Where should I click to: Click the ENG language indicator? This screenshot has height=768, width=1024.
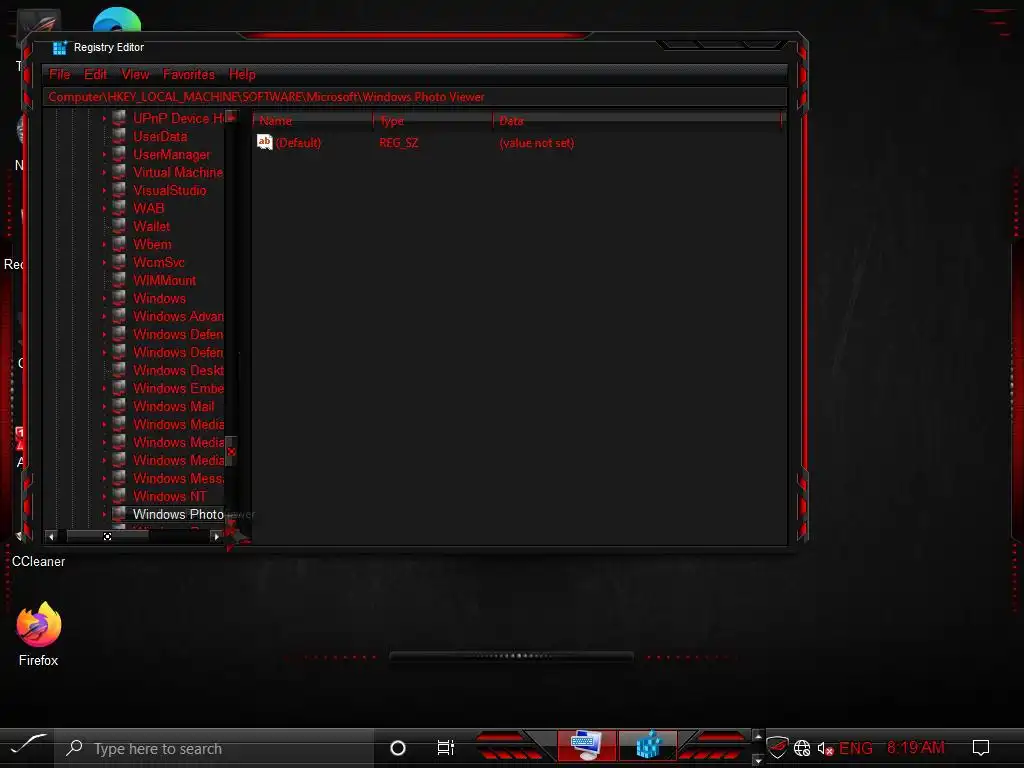[x=856, y=748]
